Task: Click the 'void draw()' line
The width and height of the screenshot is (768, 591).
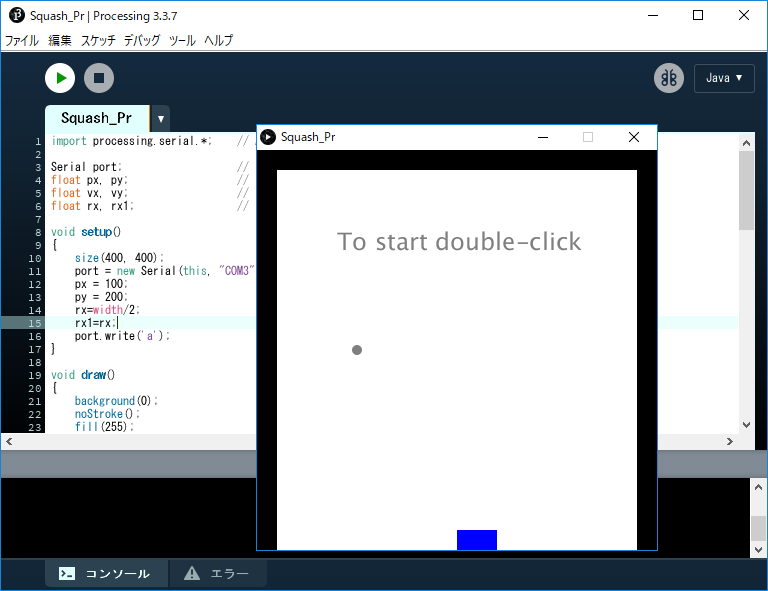Action: coord(83,375)
